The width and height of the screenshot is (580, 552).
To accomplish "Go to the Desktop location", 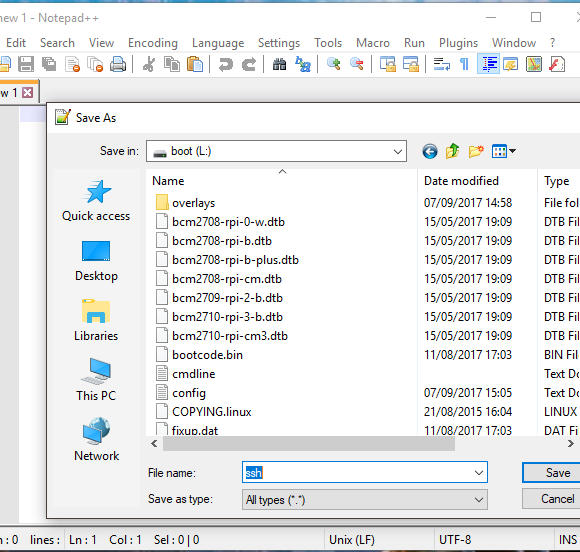I will pyautogui.click(x=96, y=261).
